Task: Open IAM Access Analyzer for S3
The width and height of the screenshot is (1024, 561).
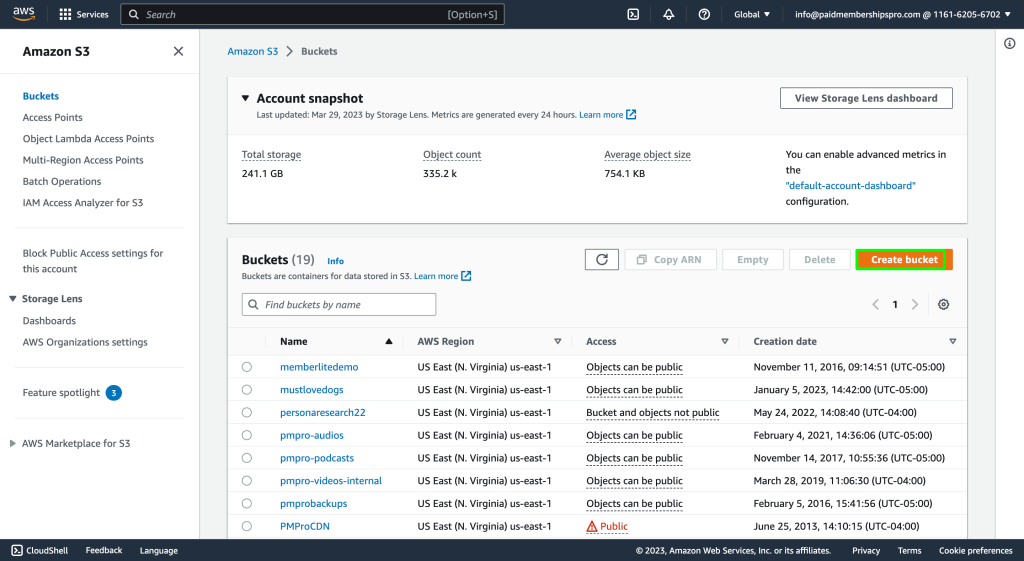Action: [x=82, y=202]
